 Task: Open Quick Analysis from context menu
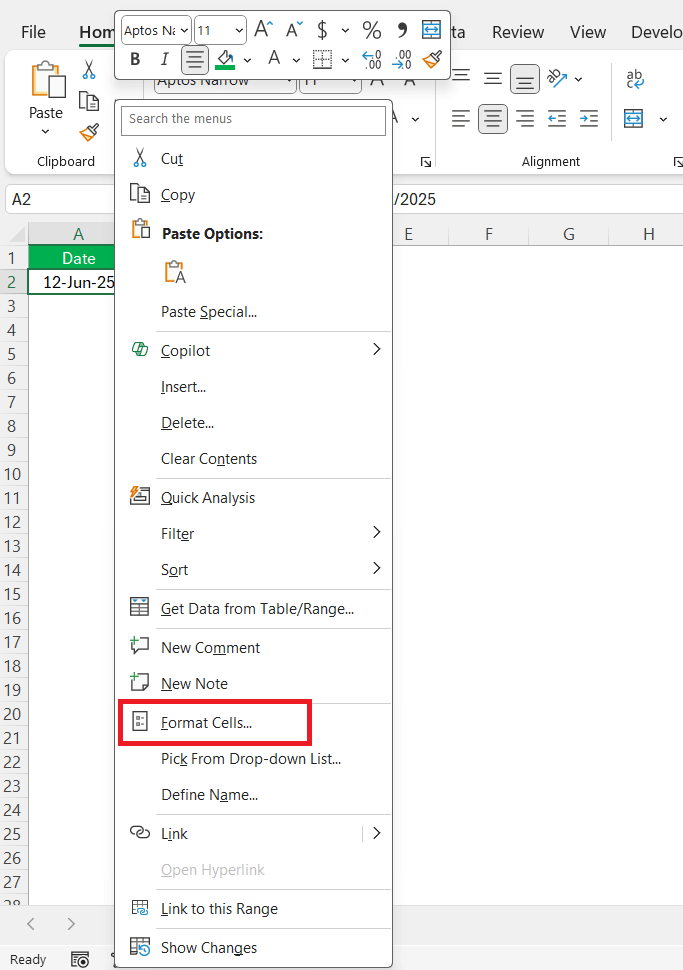coord(254,497)
